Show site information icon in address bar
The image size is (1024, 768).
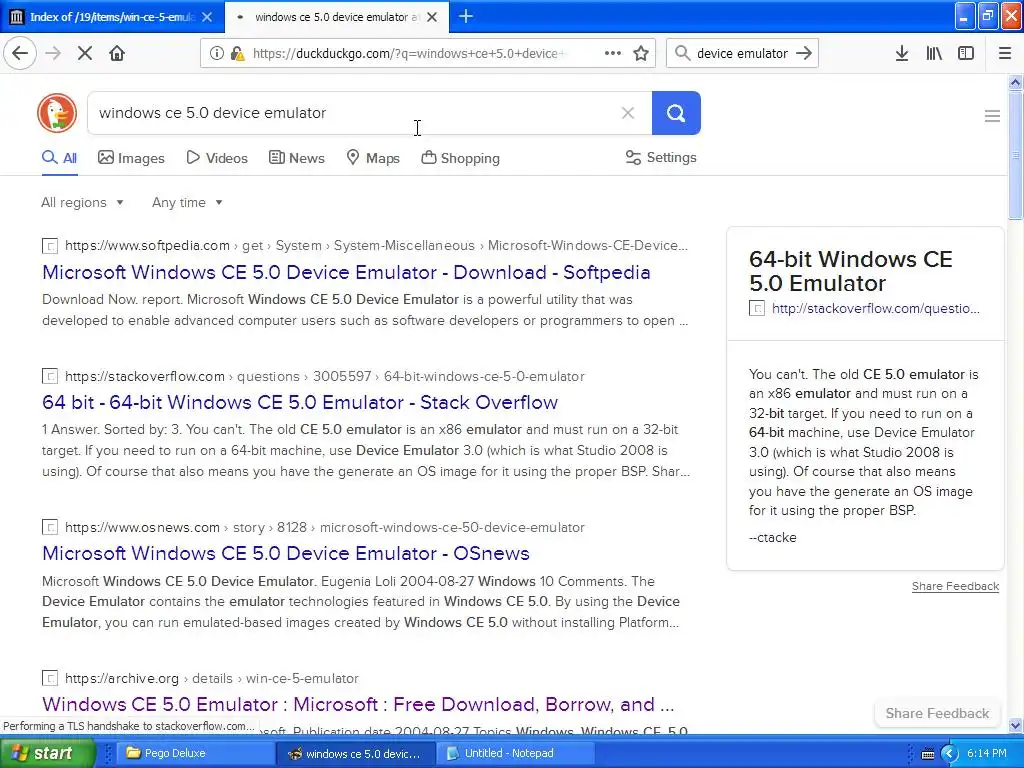(216, 53)
